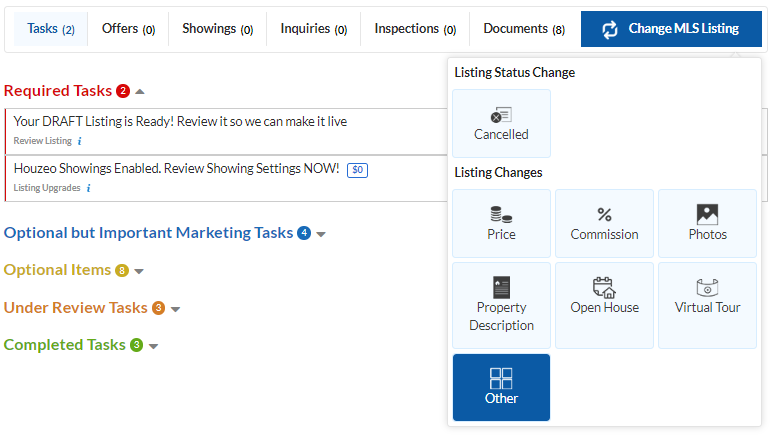Expand the Completed Tasks section

pos(153,346)
